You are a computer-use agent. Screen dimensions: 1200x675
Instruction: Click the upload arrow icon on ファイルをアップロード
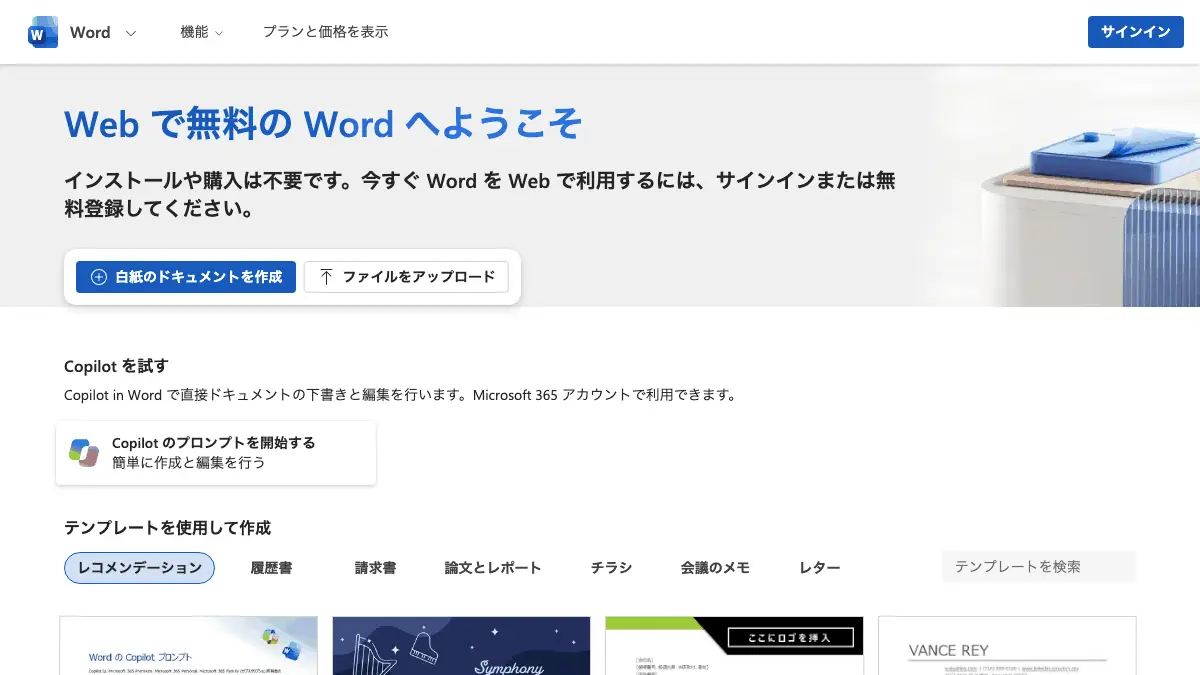(x=326, y=277)
